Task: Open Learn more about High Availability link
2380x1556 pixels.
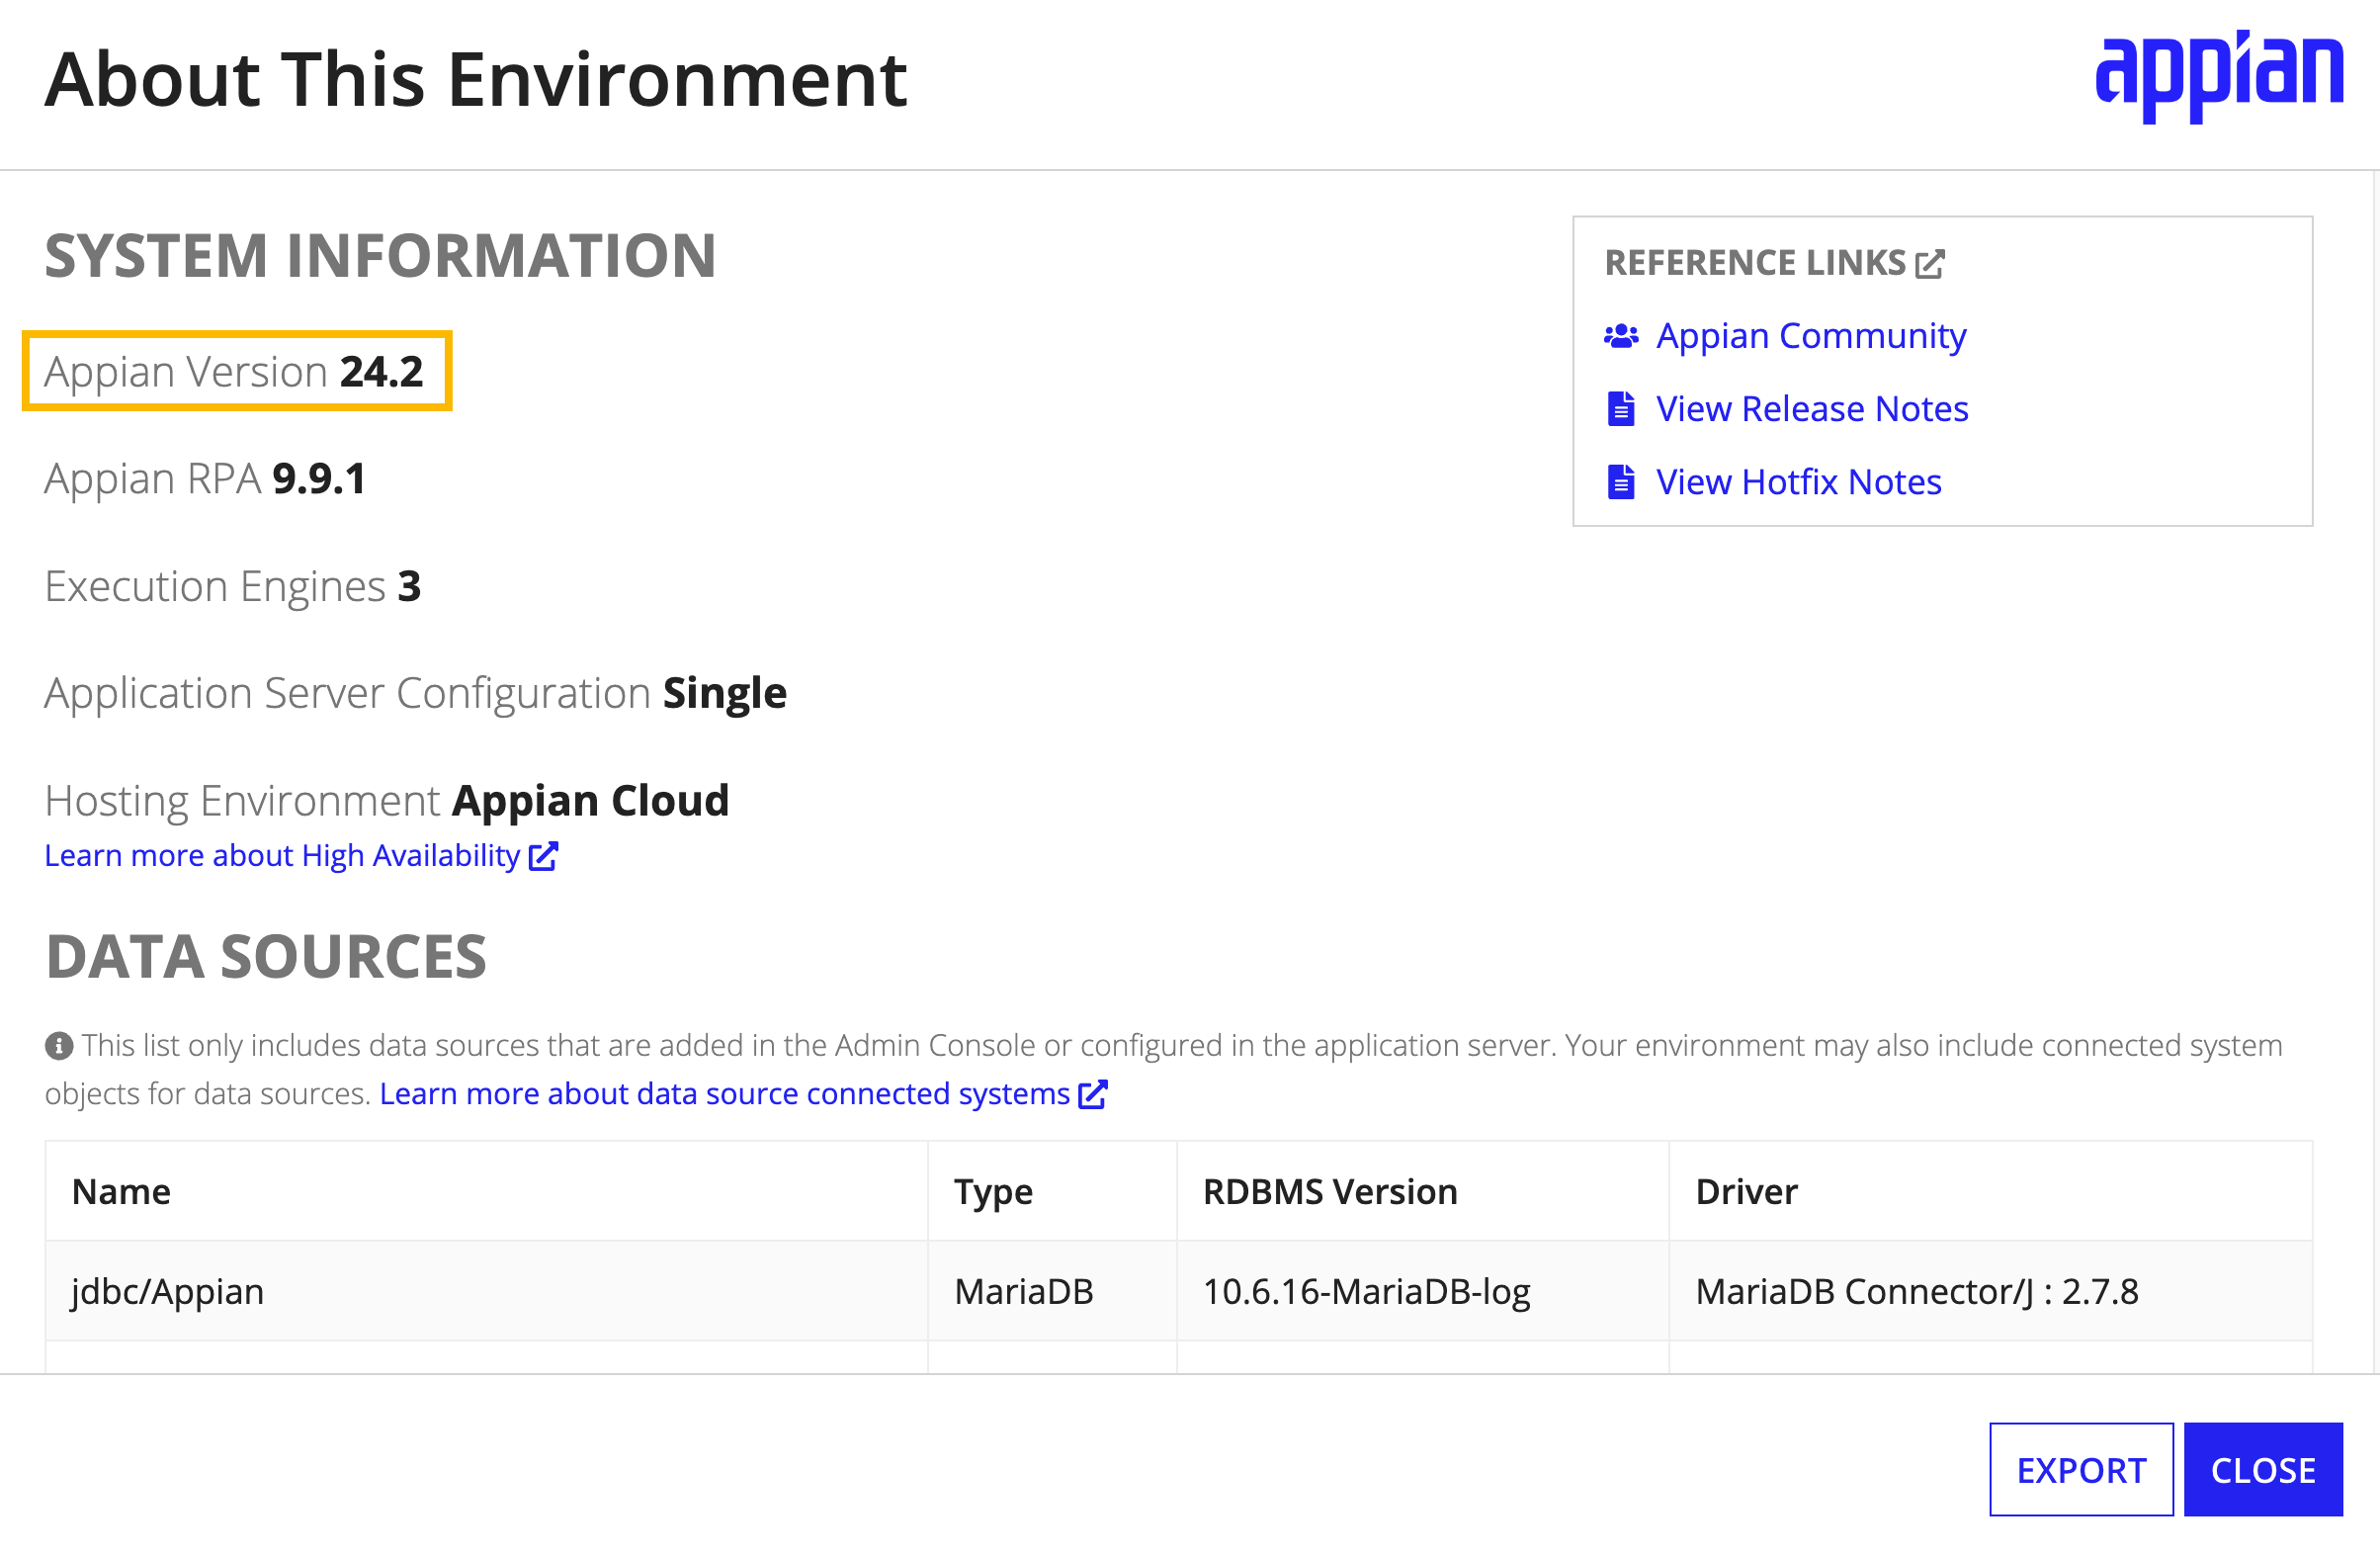Action: (282, 857)
